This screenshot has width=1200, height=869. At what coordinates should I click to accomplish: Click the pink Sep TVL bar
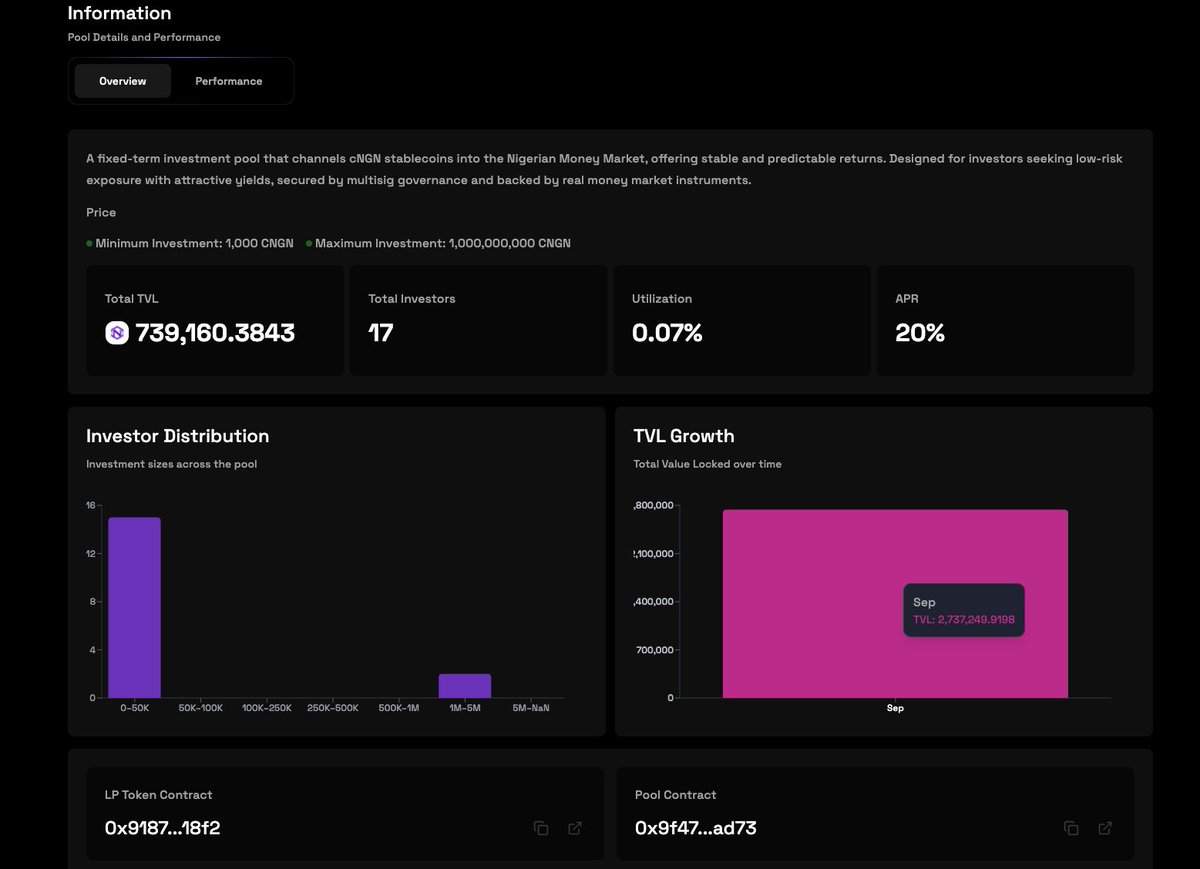point(895,604)
